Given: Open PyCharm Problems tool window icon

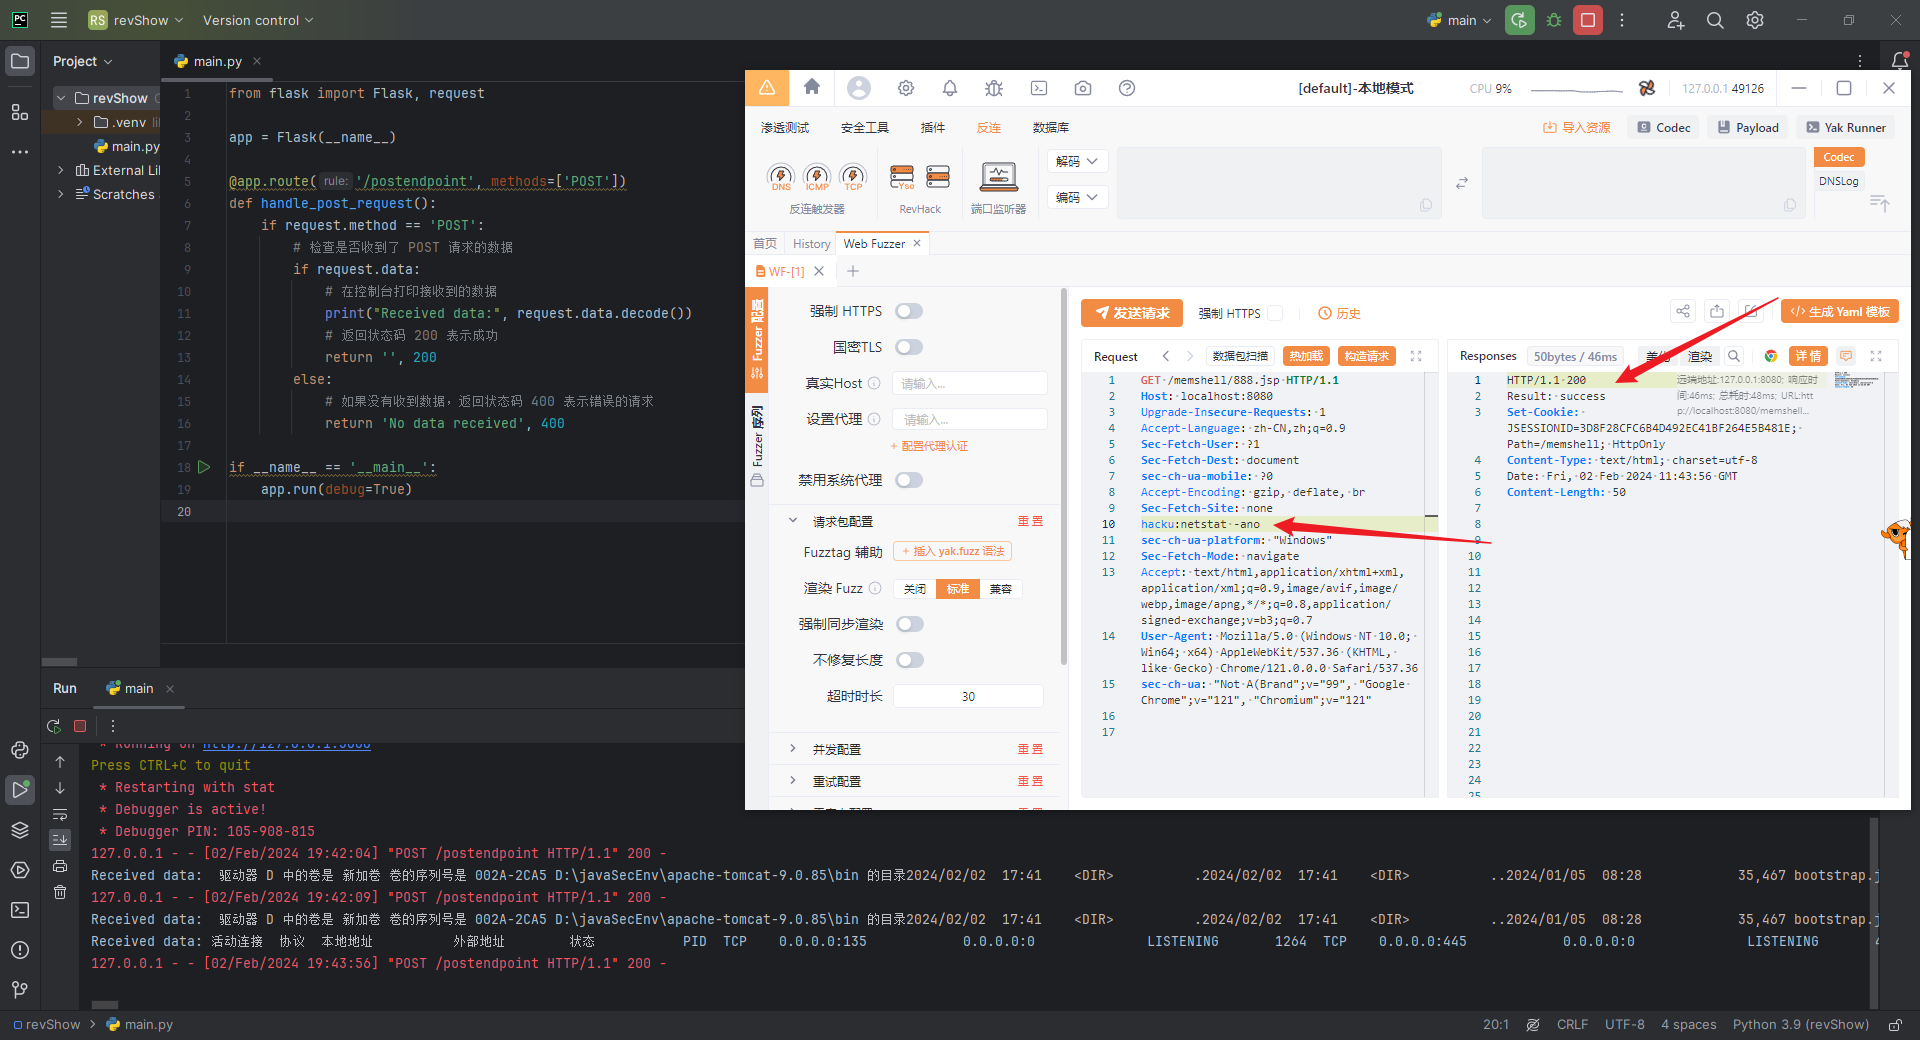Looking at the screenshot, I should click(x=20, y=950).
